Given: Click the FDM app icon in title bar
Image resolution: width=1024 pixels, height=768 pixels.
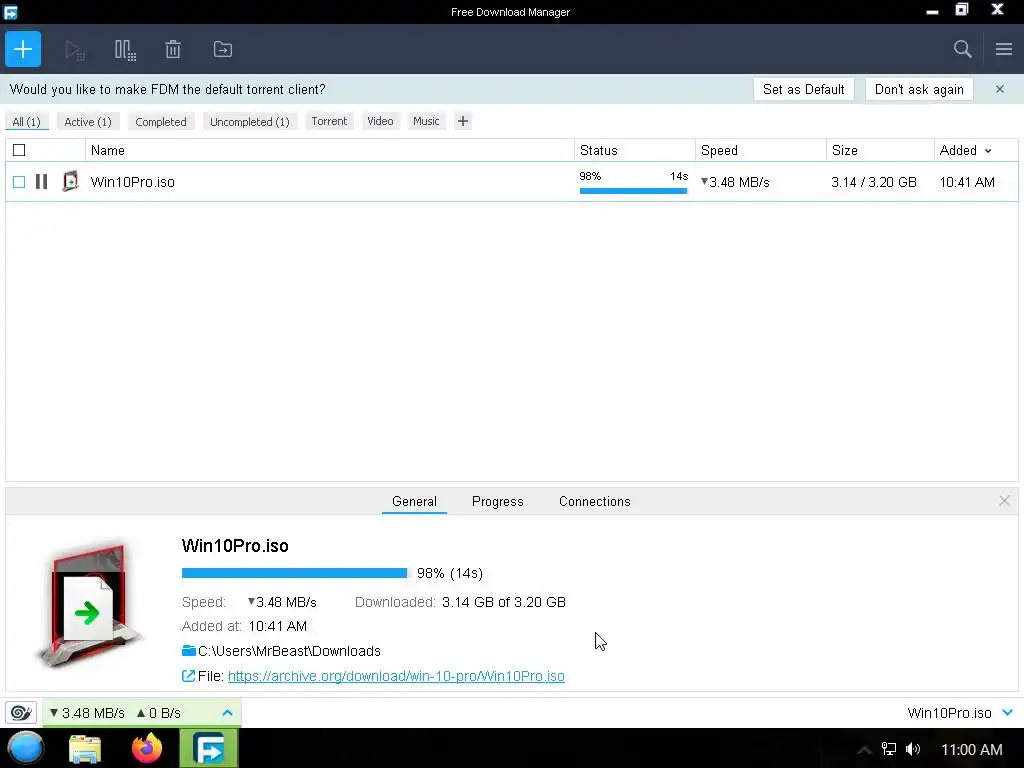Looking at the screenshot, I should (x=10, y=12).
